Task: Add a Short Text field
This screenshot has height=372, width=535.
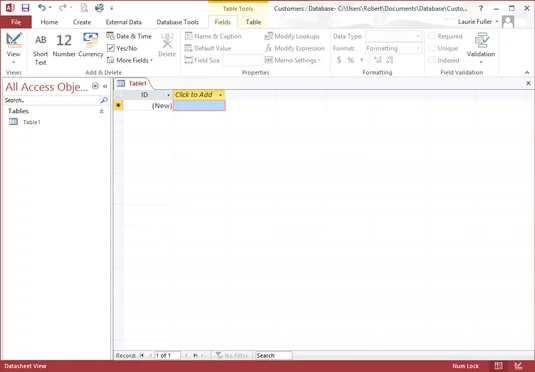Action: tap(40, 49)
